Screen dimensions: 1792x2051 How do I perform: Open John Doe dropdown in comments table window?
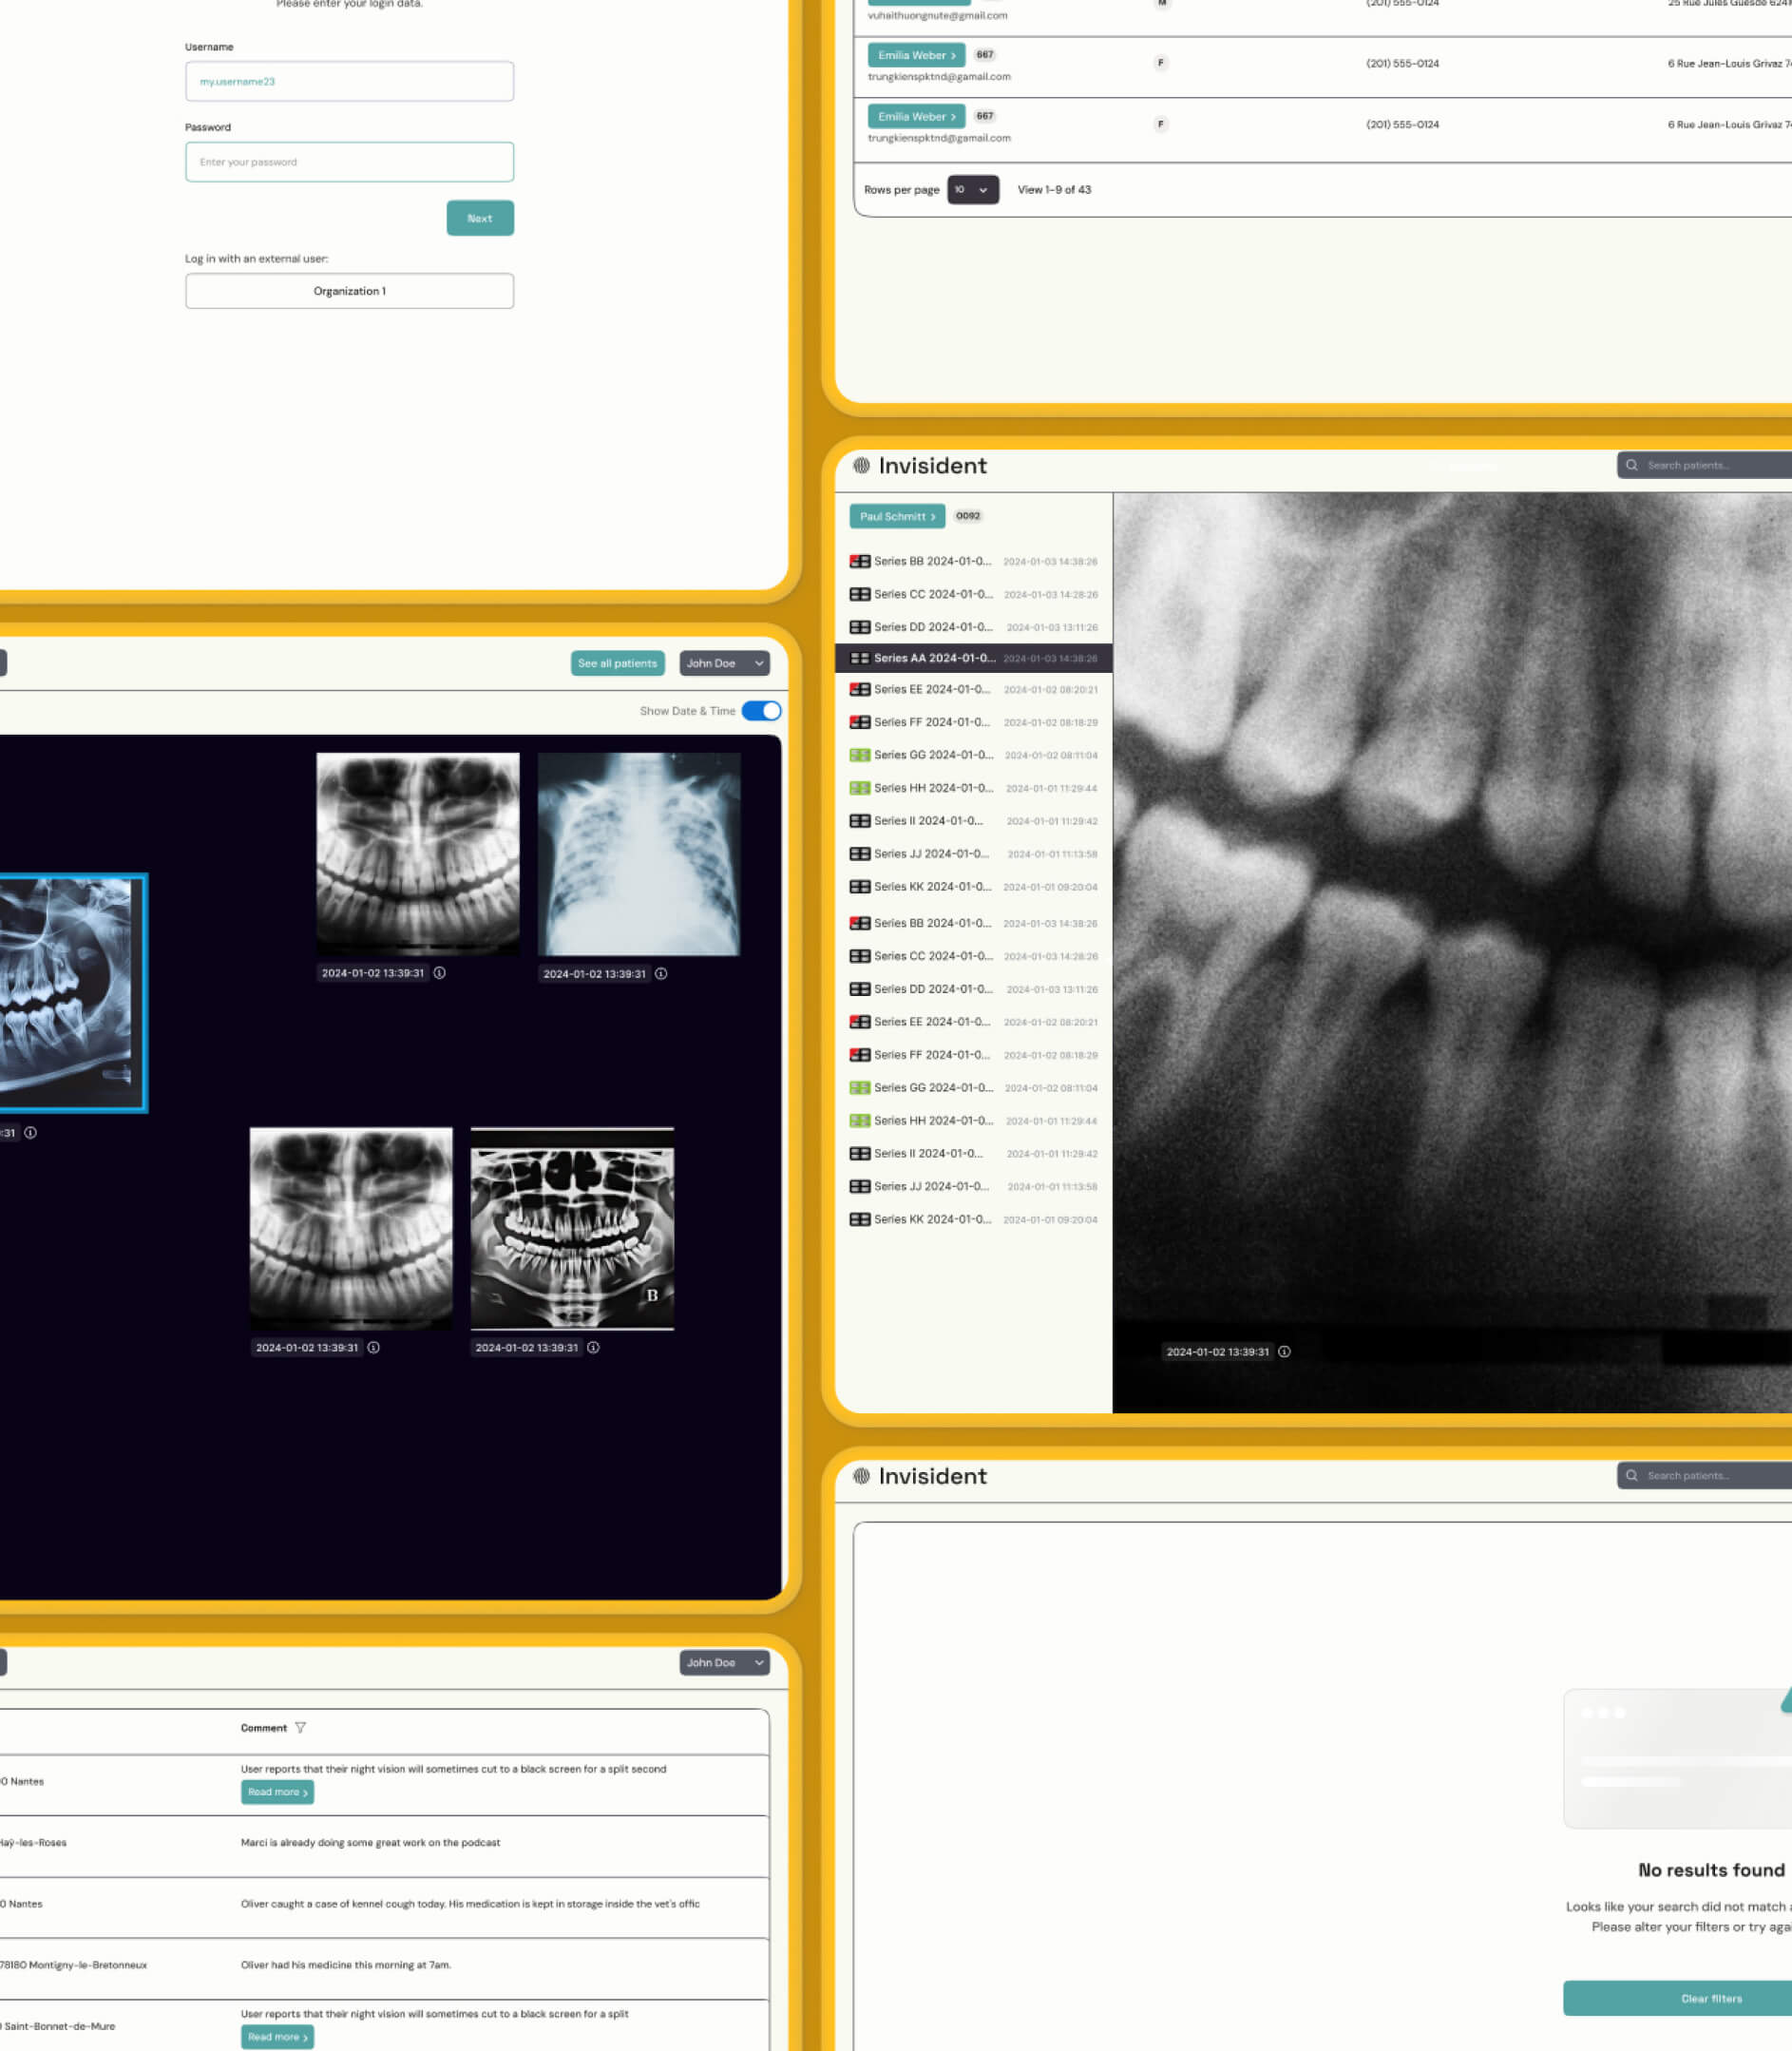[x=725, y=1663]
